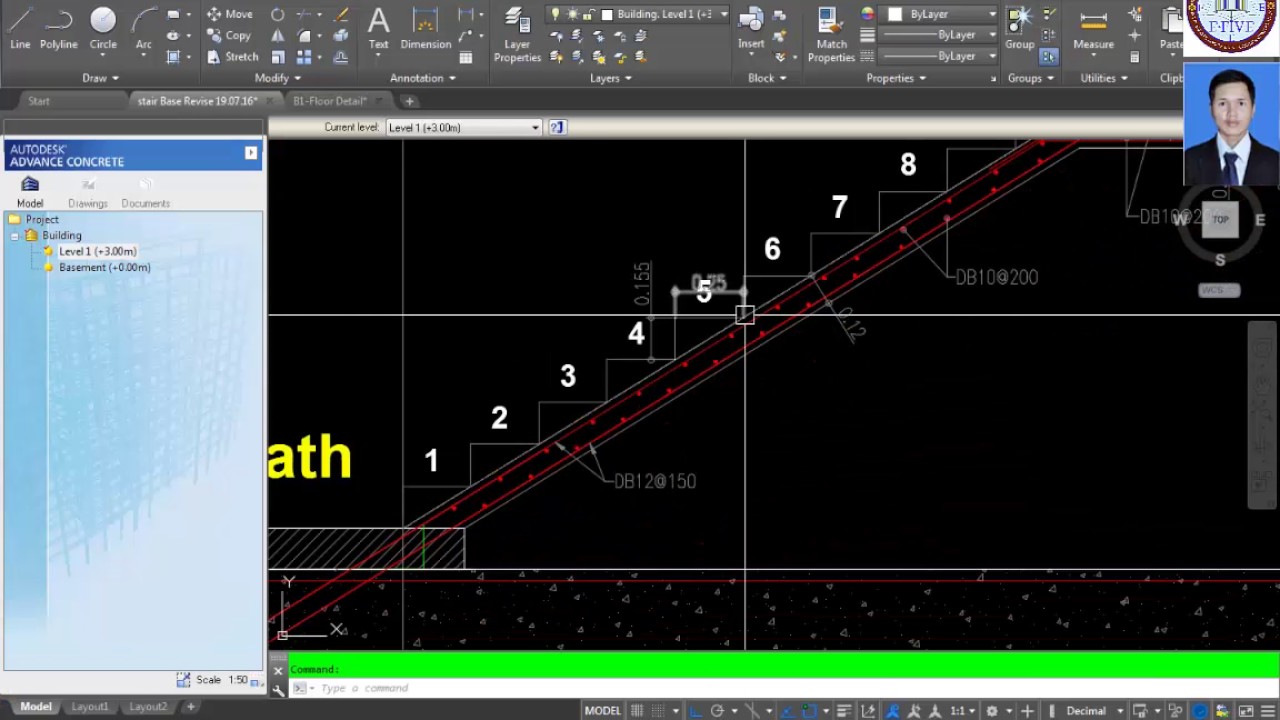Click the object color wheel icon
This screenshot has width=1280, height=720.
[867, 14]
